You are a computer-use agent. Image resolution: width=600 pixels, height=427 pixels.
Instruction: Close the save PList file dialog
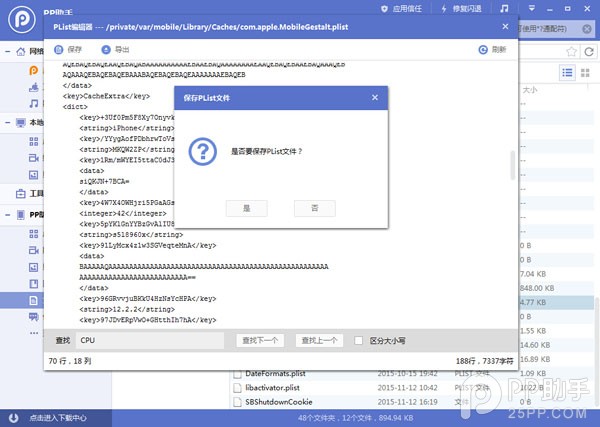375,98
